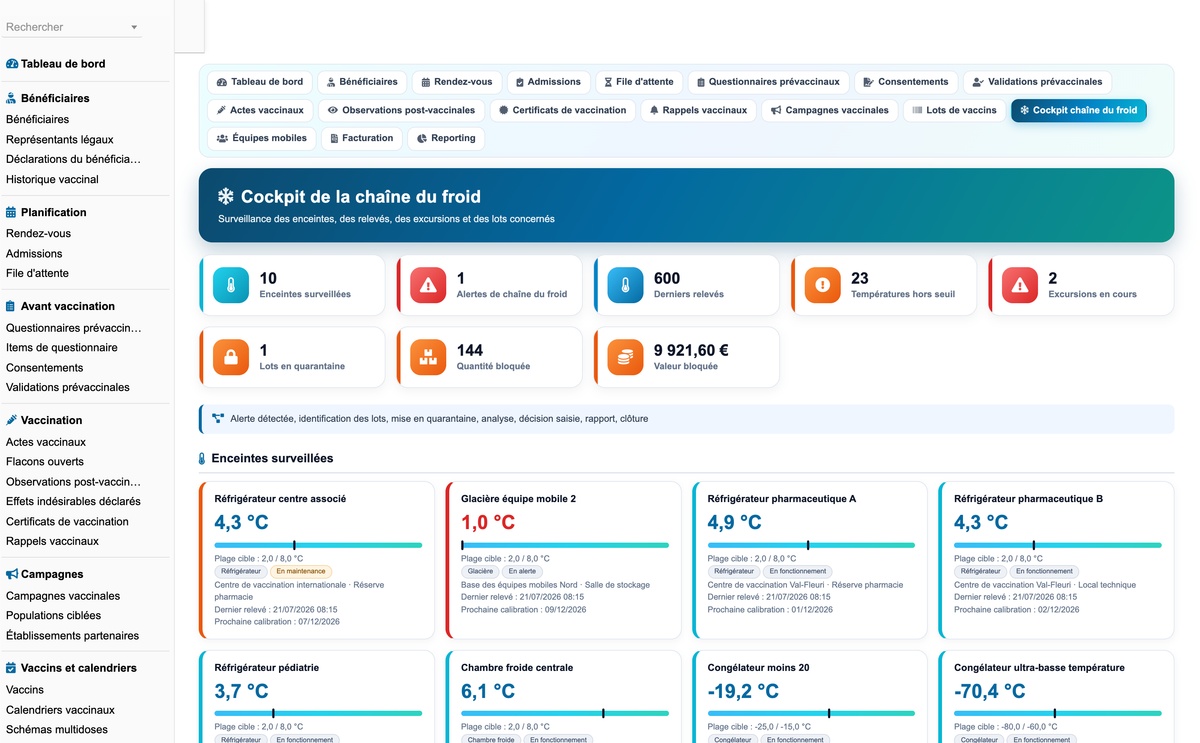
Task: Click the boxes icon for Quantité bloquée
Action: [428, 357]
